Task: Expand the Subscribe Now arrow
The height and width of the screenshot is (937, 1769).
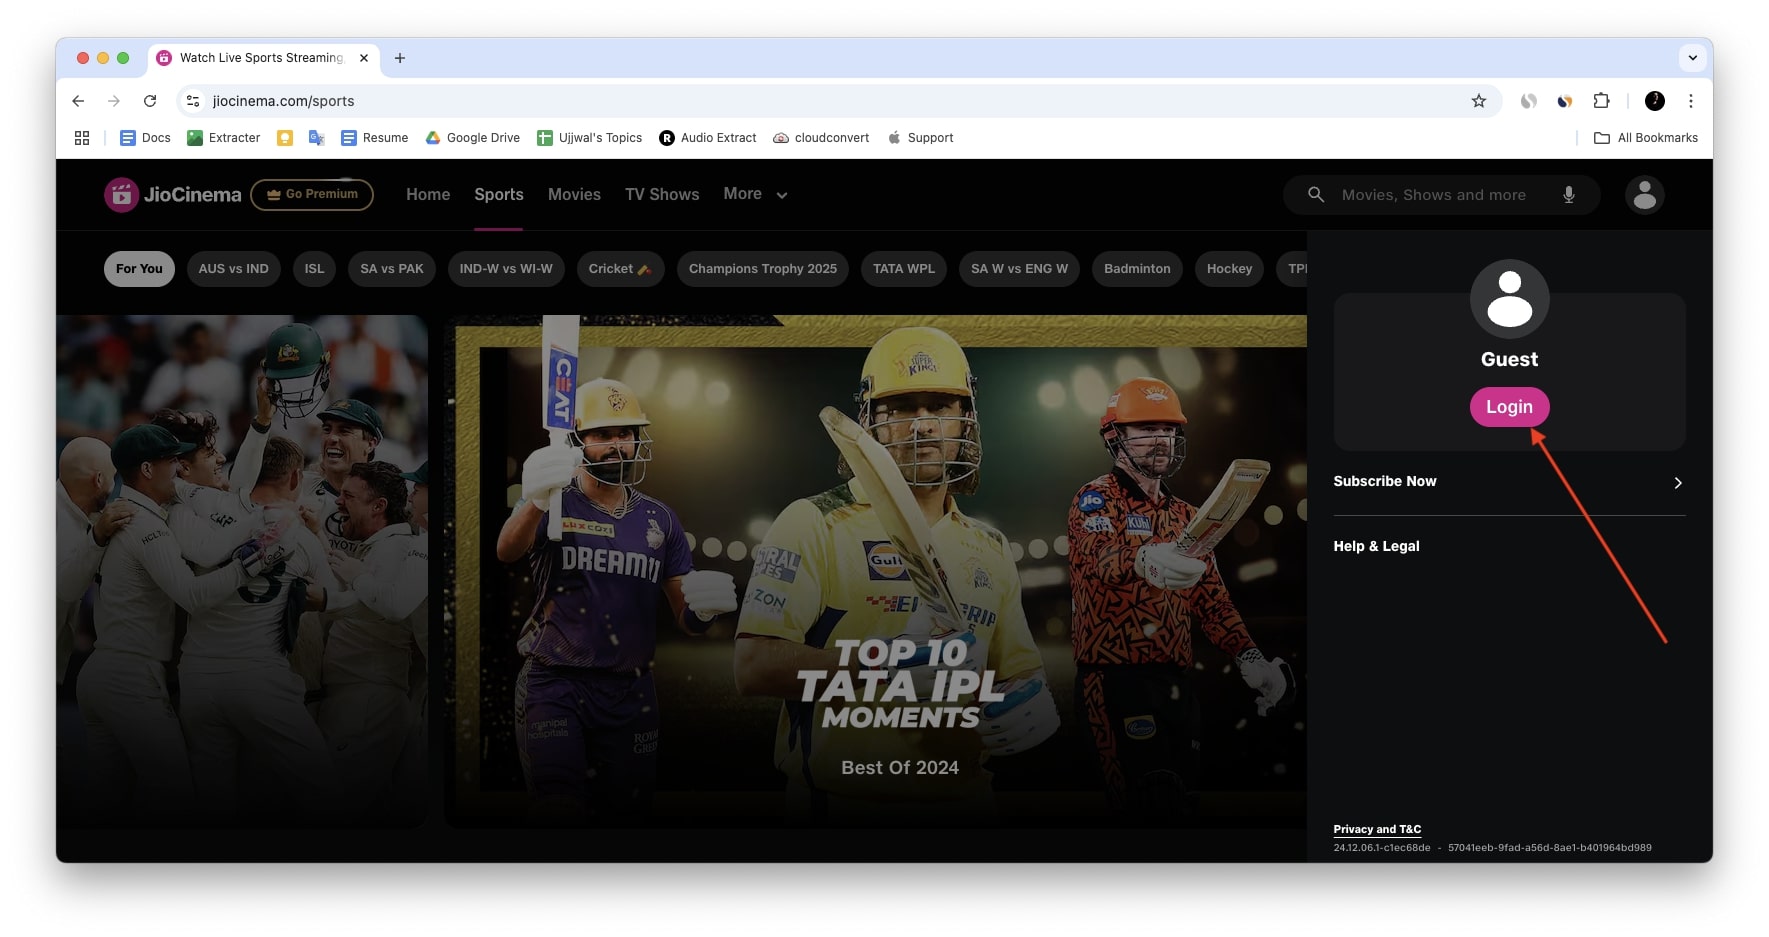Action: click(x=1677, y=483)
